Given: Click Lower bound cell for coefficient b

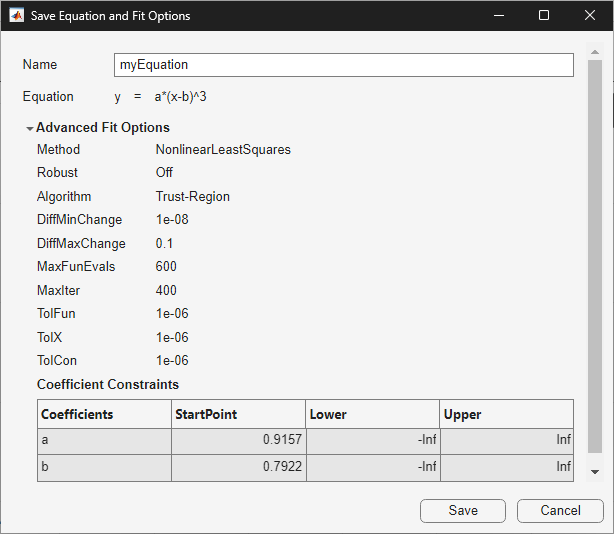Looking at the screenshot, I should (372, 467).
